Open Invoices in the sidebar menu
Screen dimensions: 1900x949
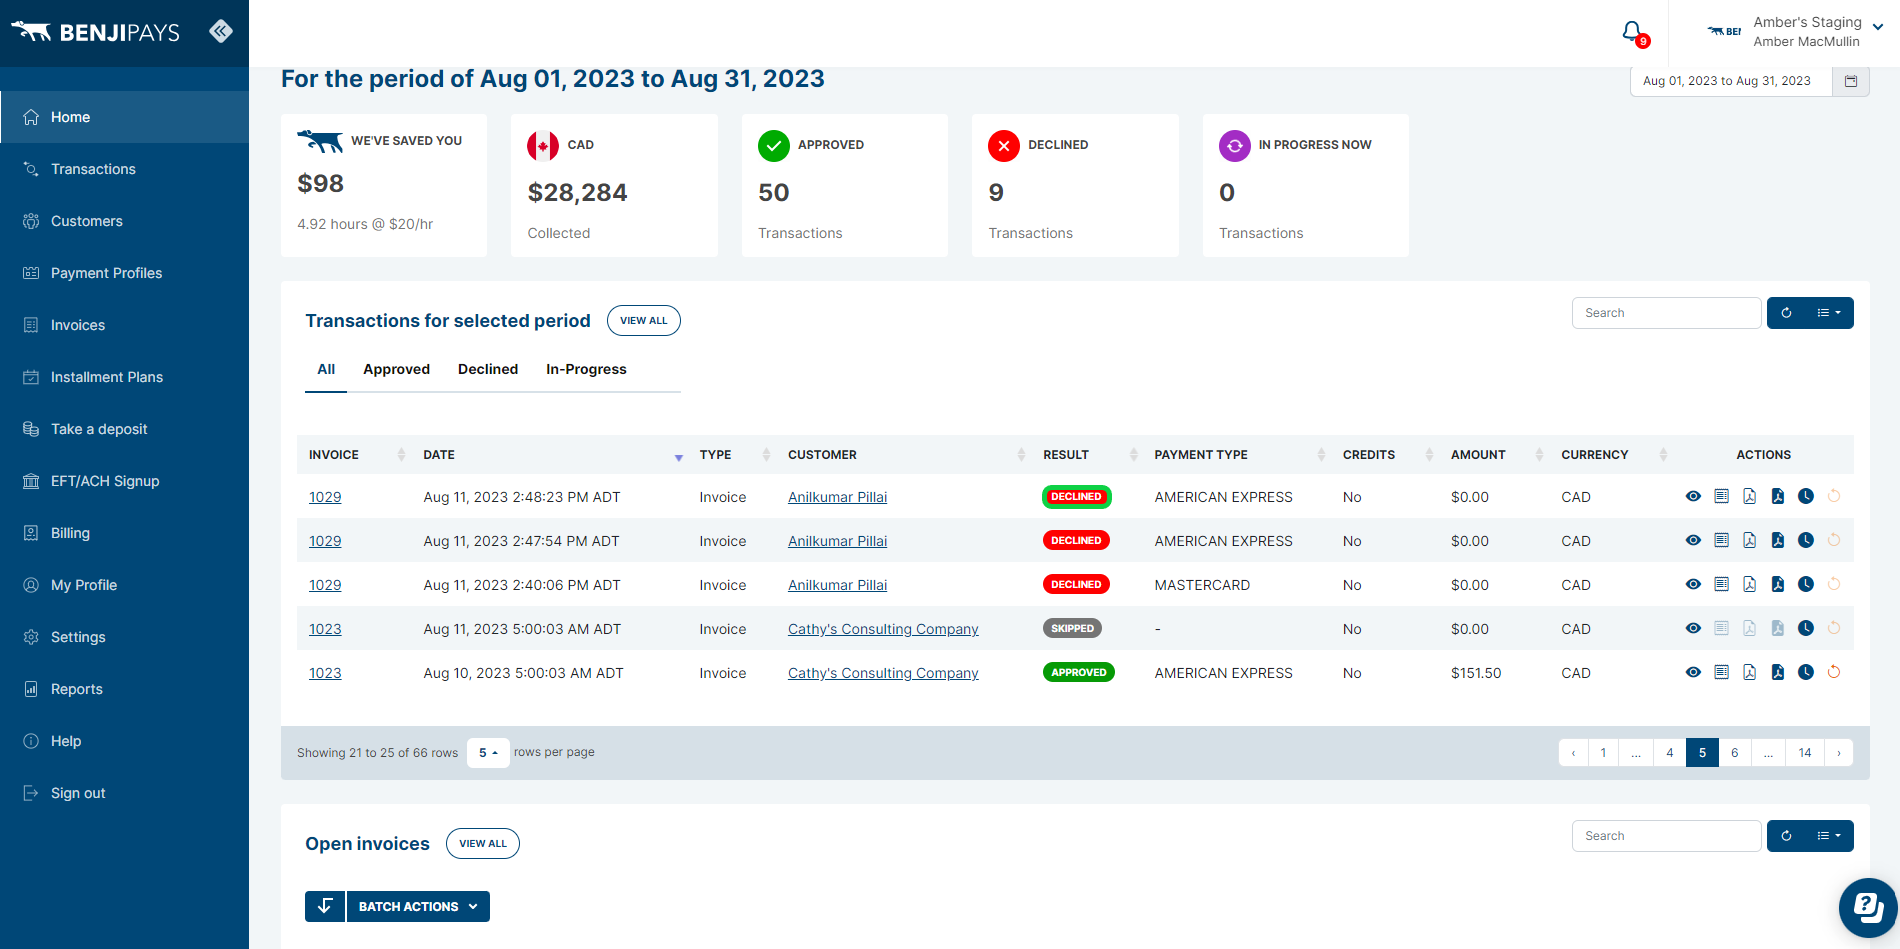pos(78,325)
